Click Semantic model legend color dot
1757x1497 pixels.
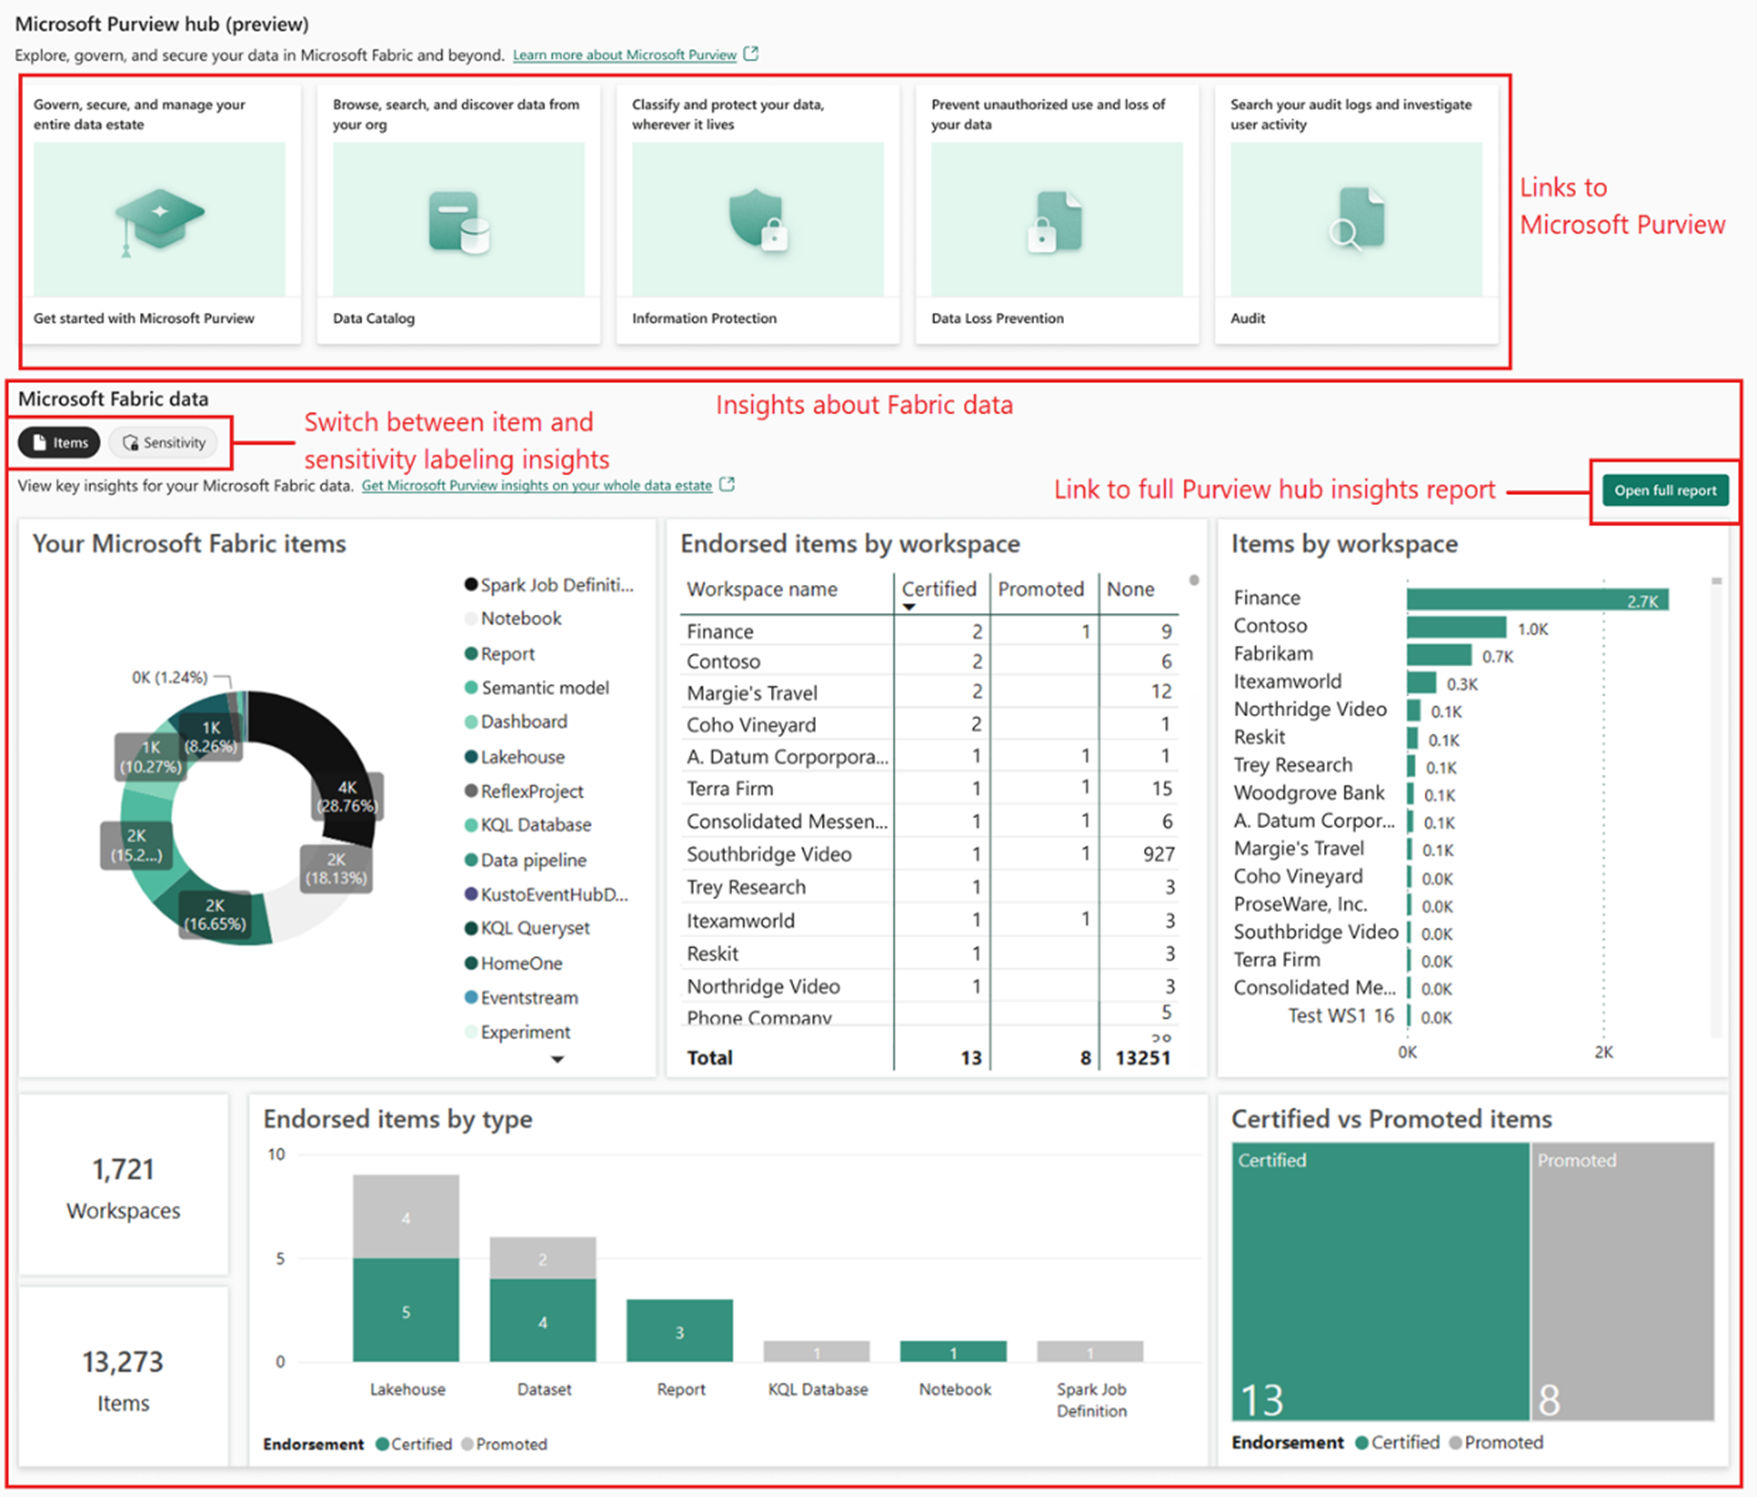click(x=471, y=688)
